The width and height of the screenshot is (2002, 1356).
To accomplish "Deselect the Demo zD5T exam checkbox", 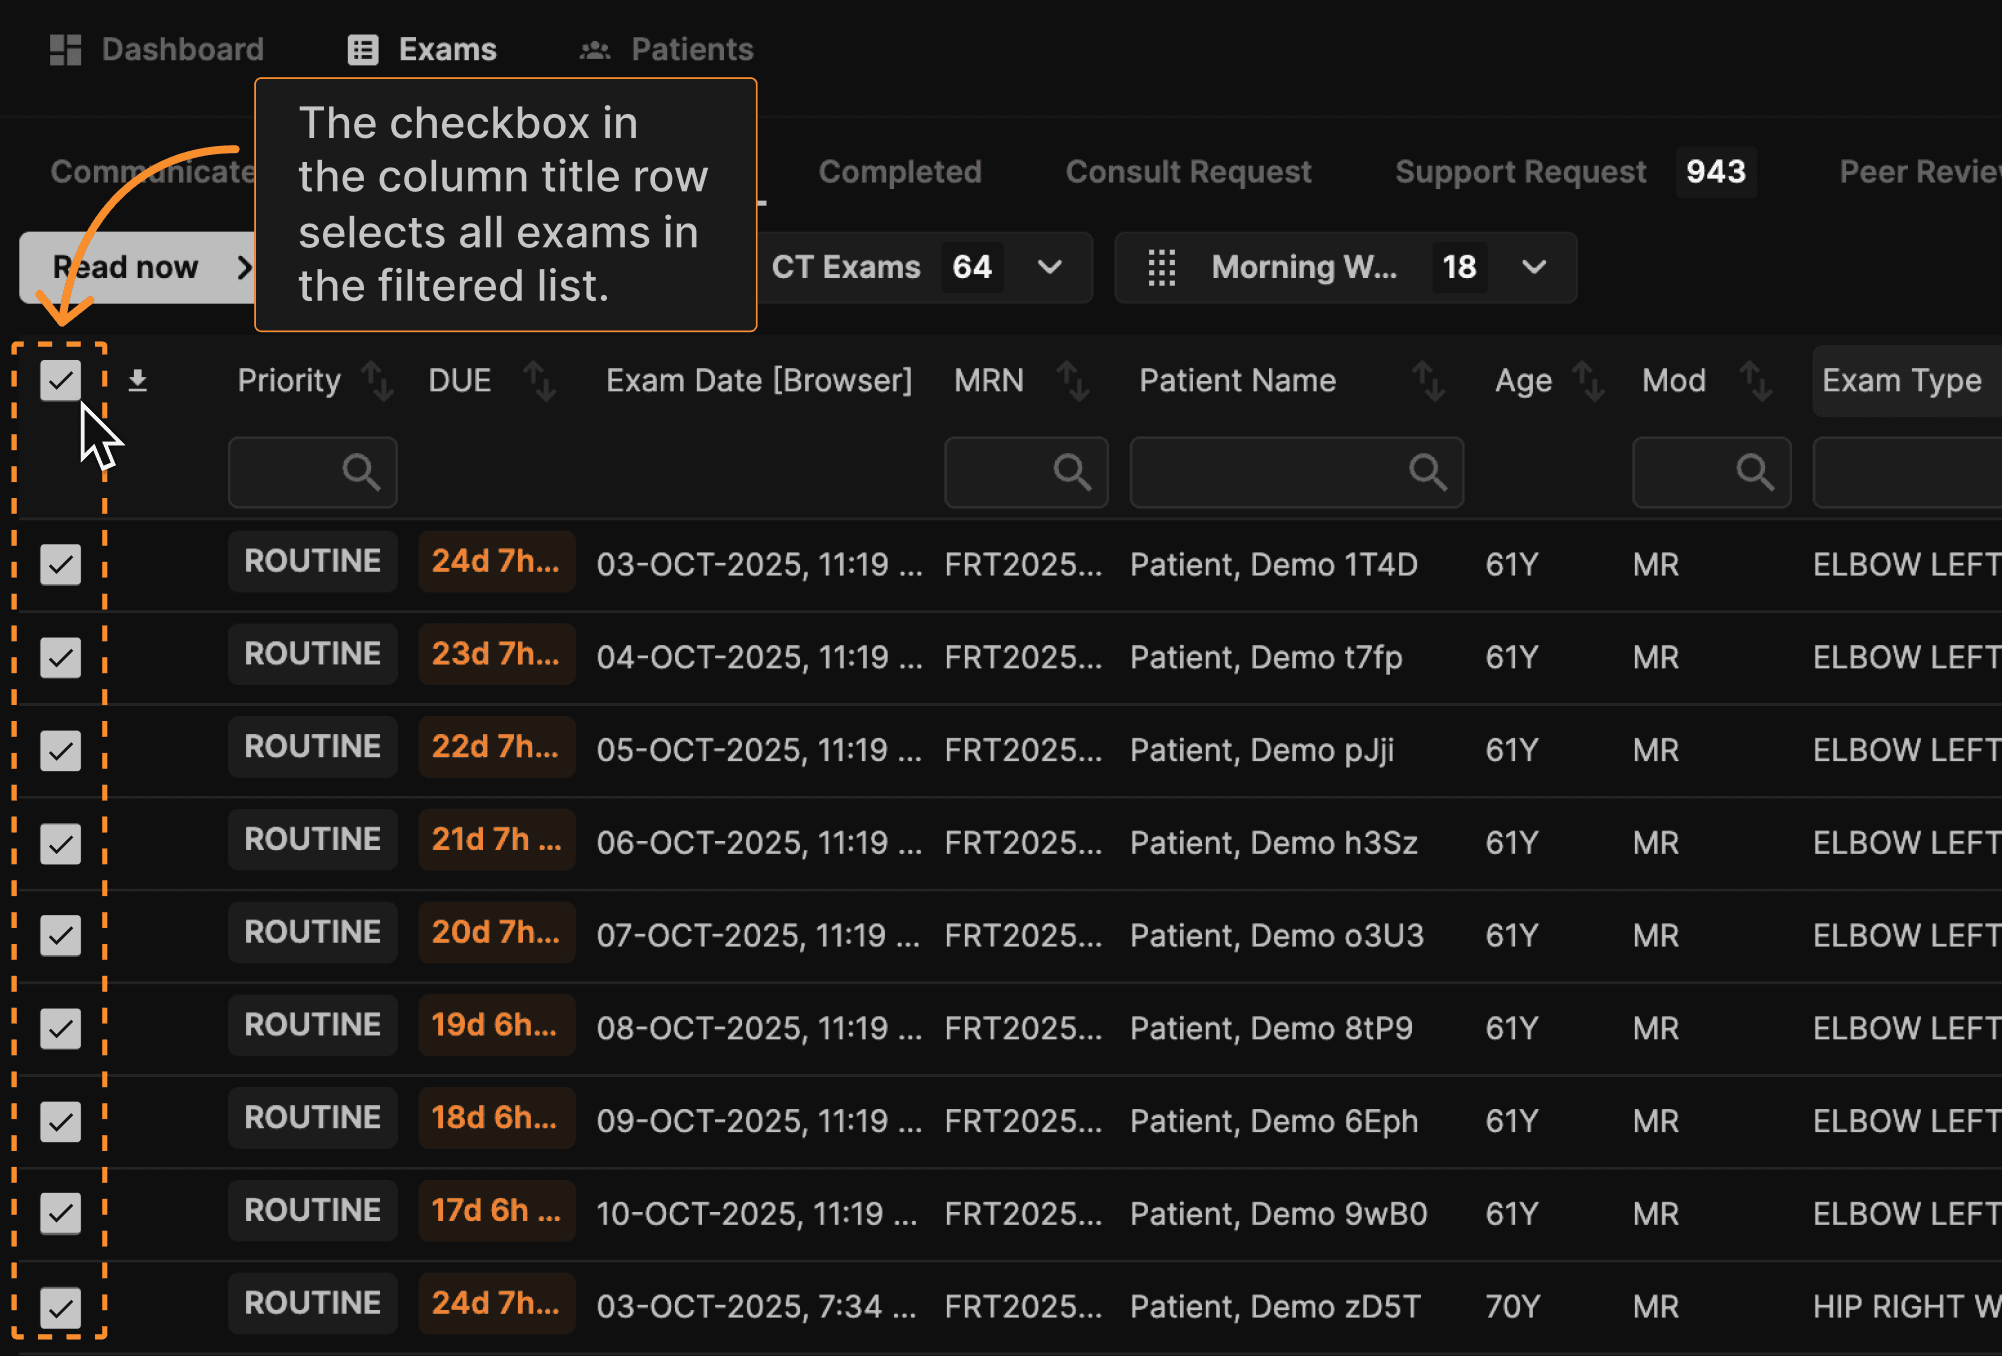I will point(61,1307).
